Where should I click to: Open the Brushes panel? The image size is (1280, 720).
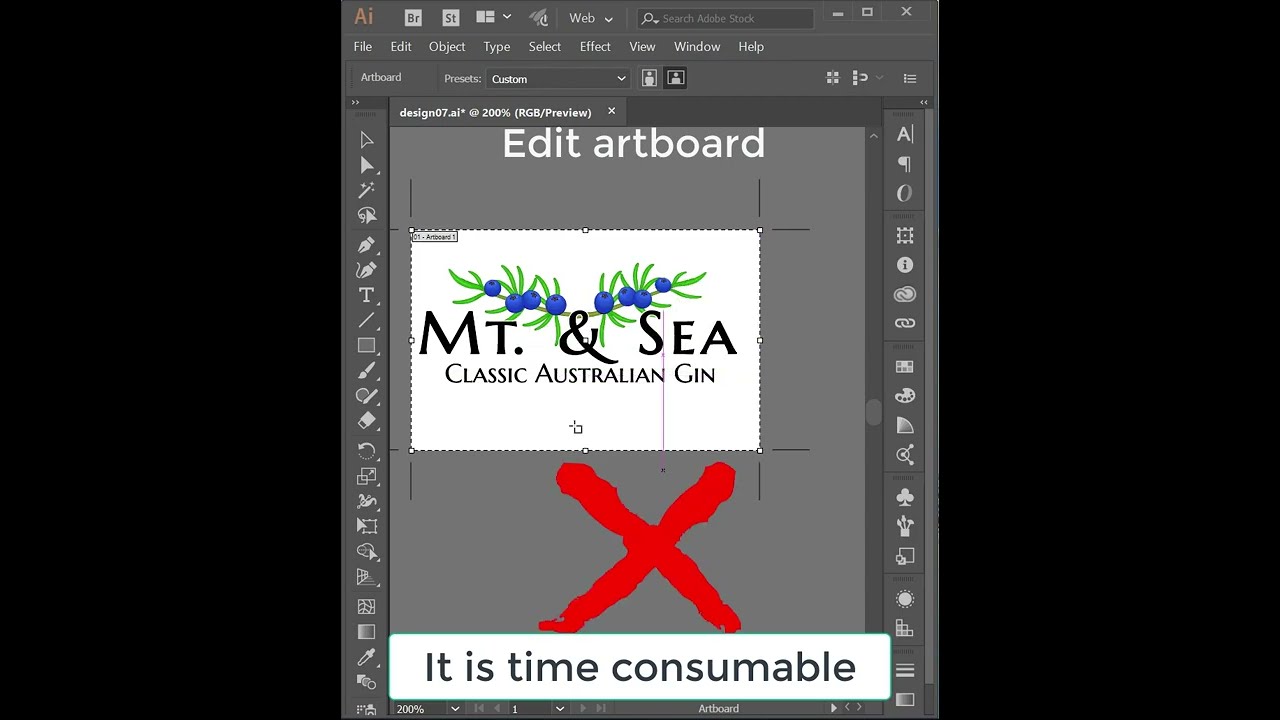click(905, 526)
